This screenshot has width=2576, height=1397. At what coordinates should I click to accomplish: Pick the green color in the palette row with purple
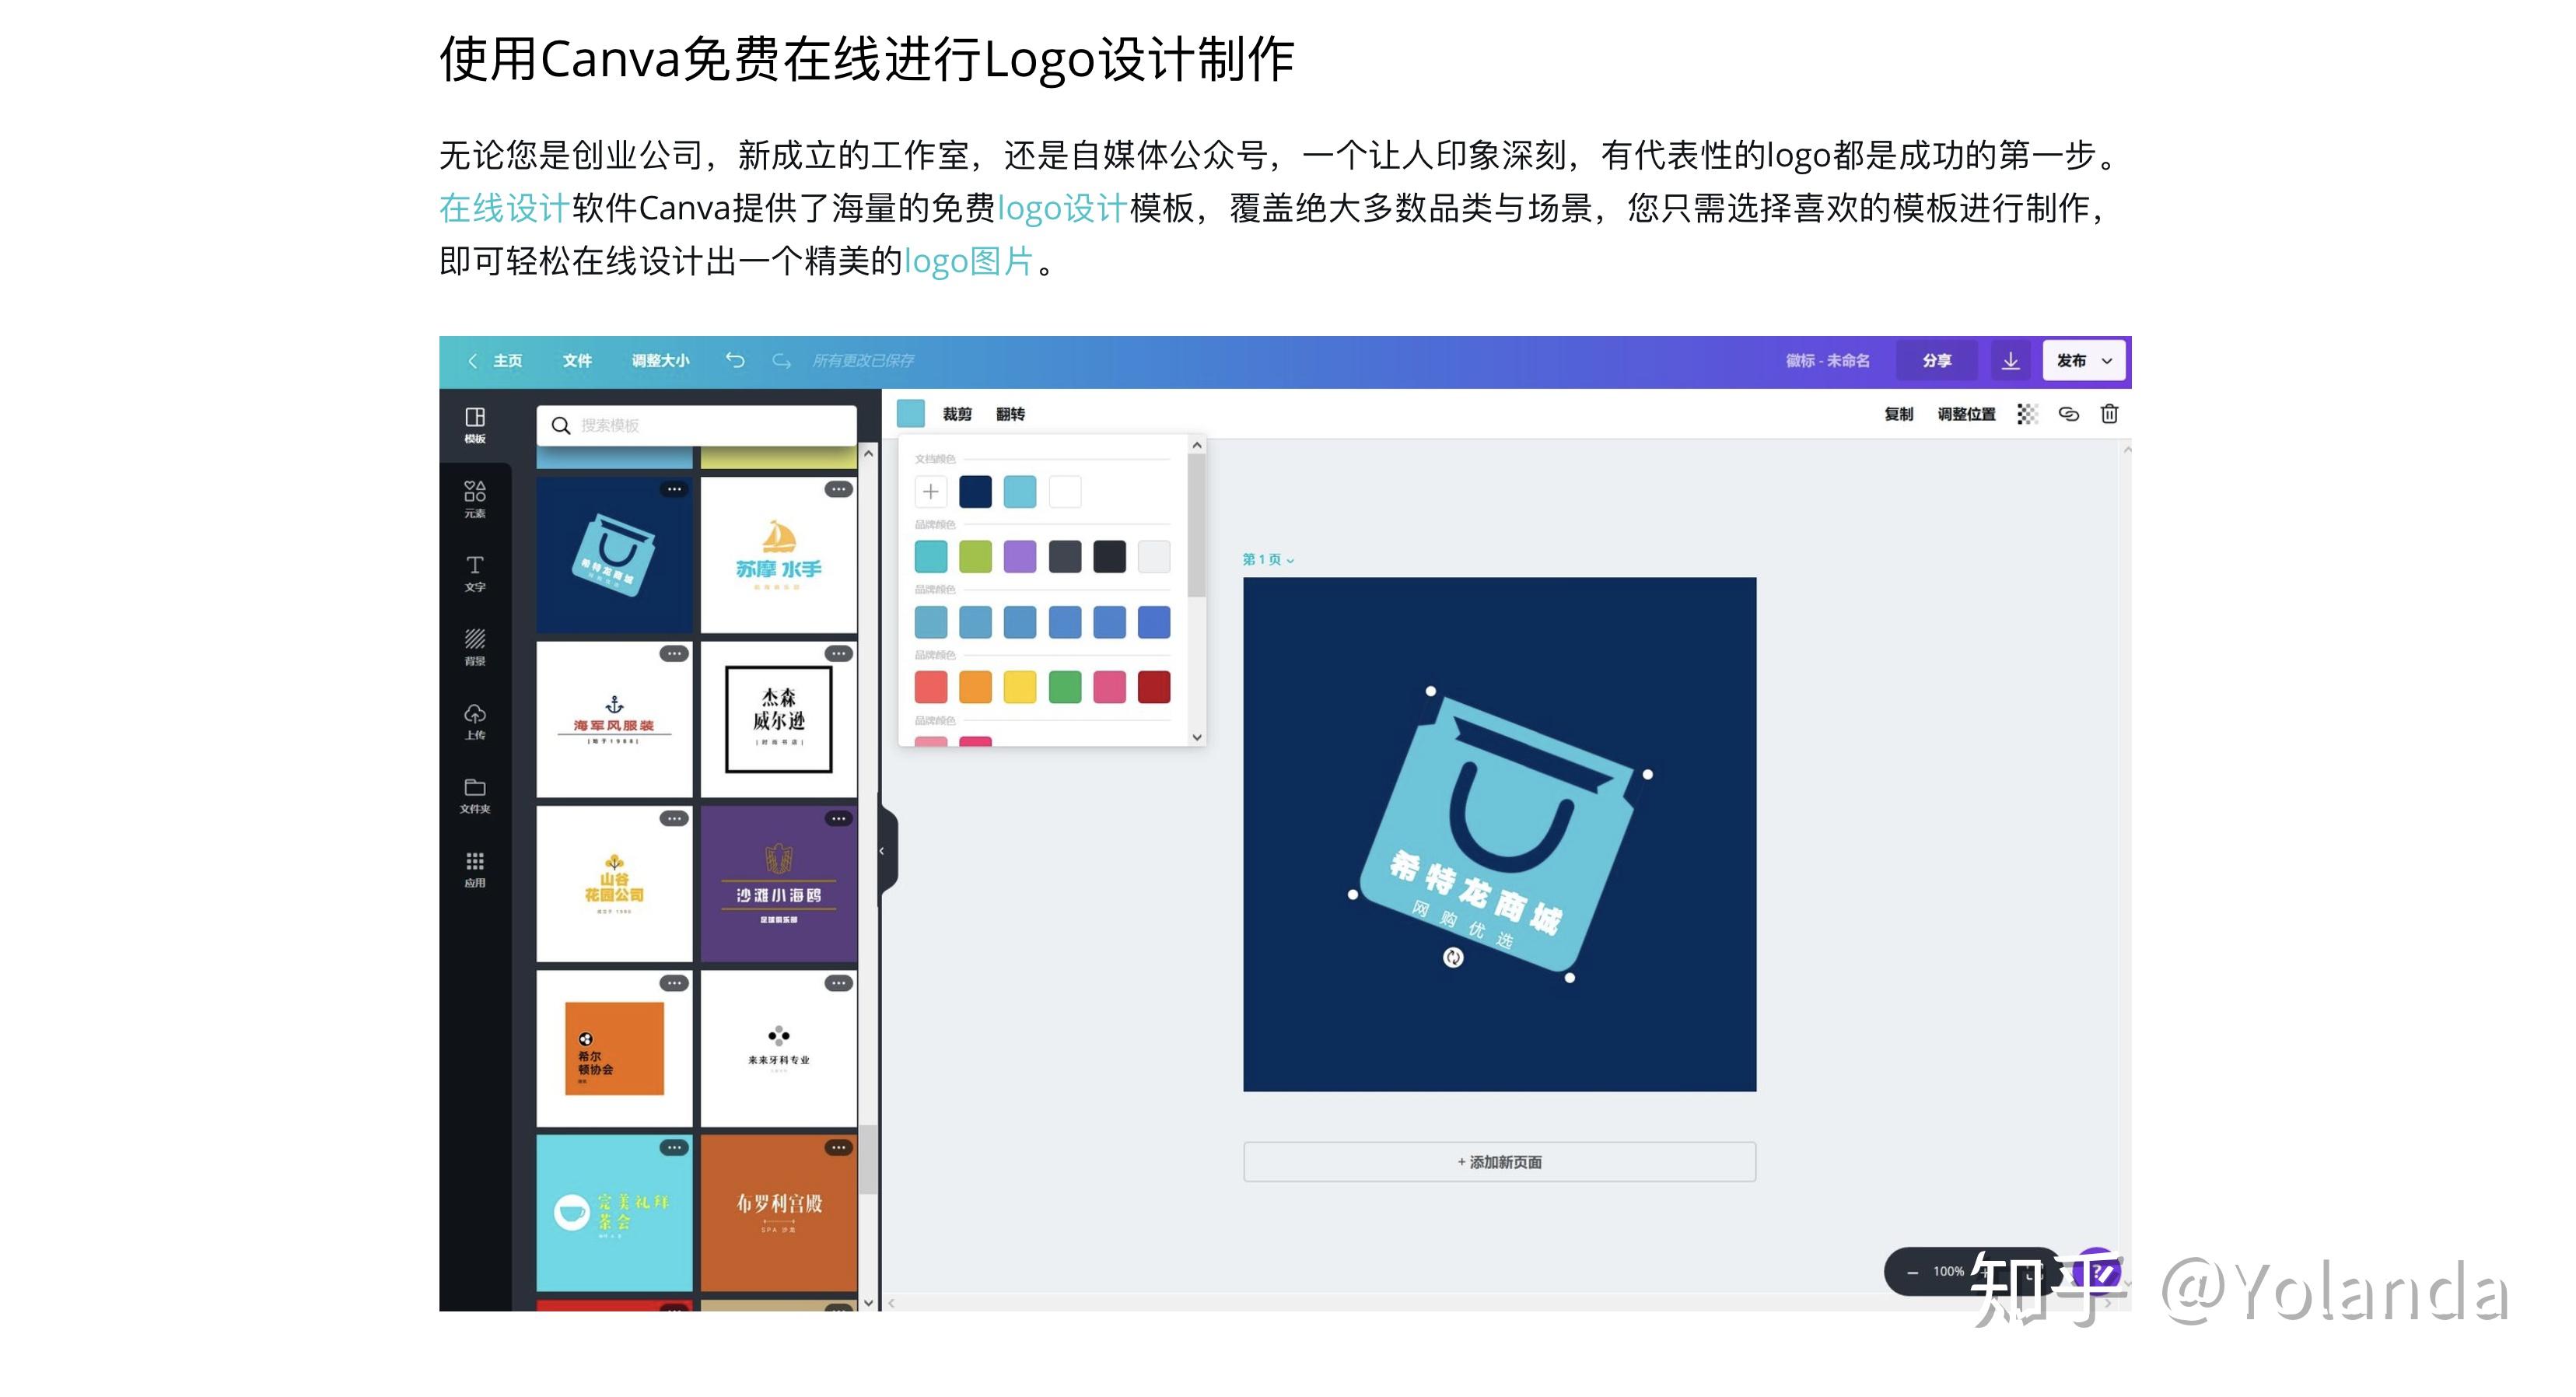point(975,557)
